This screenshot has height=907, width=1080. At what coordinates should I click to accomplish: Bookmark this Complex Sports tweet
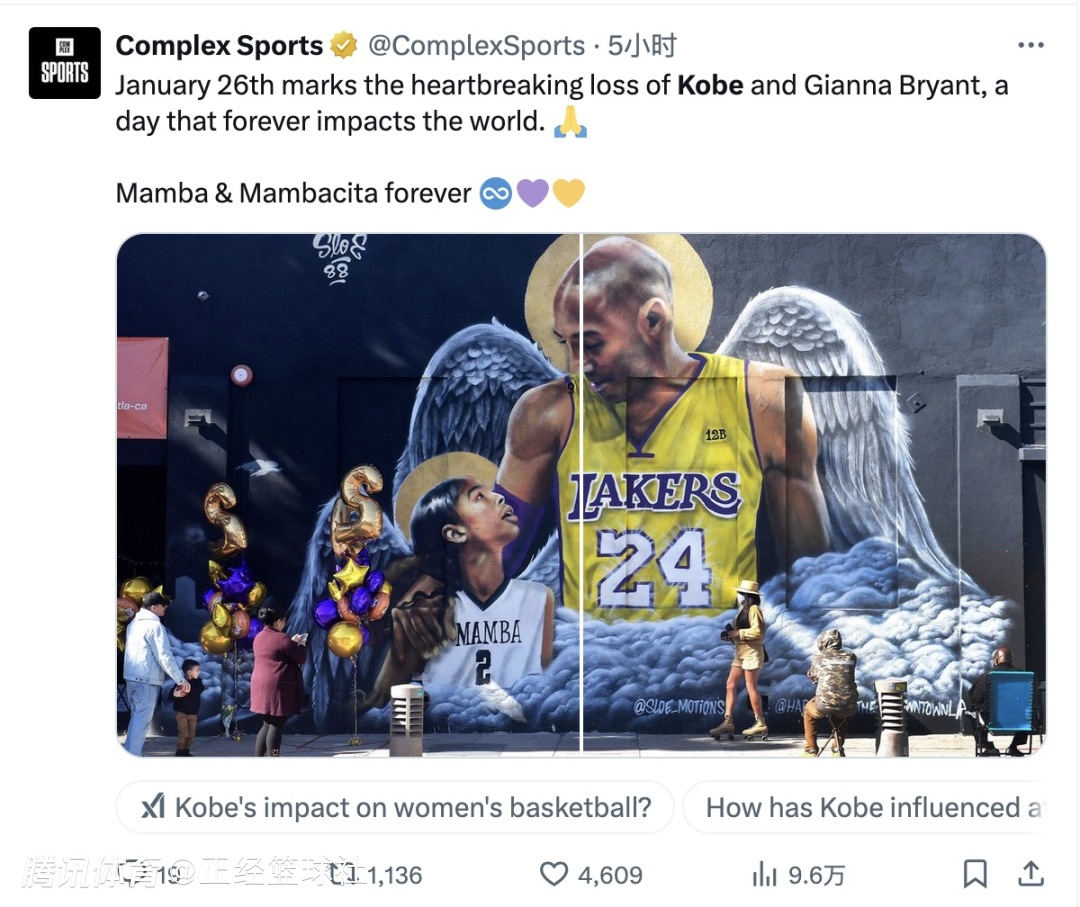(975, 874)
